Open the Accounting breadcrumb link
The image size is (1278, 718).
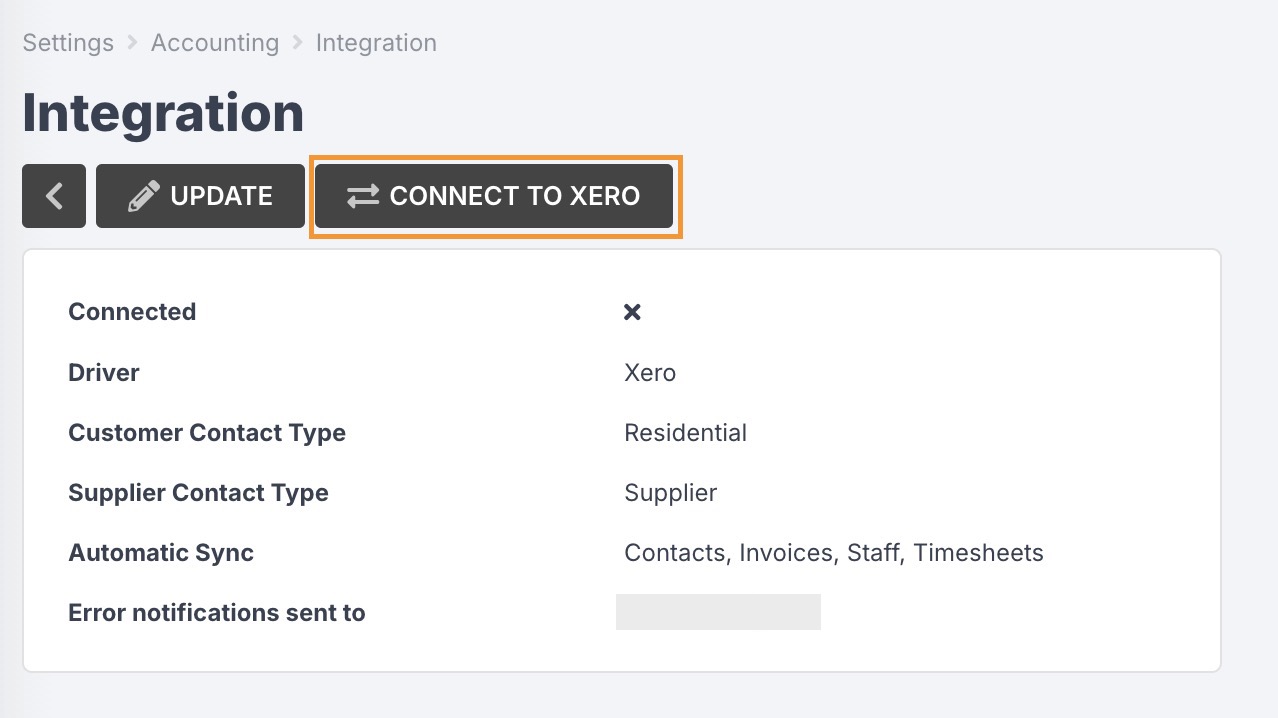[x=215, y=43]
